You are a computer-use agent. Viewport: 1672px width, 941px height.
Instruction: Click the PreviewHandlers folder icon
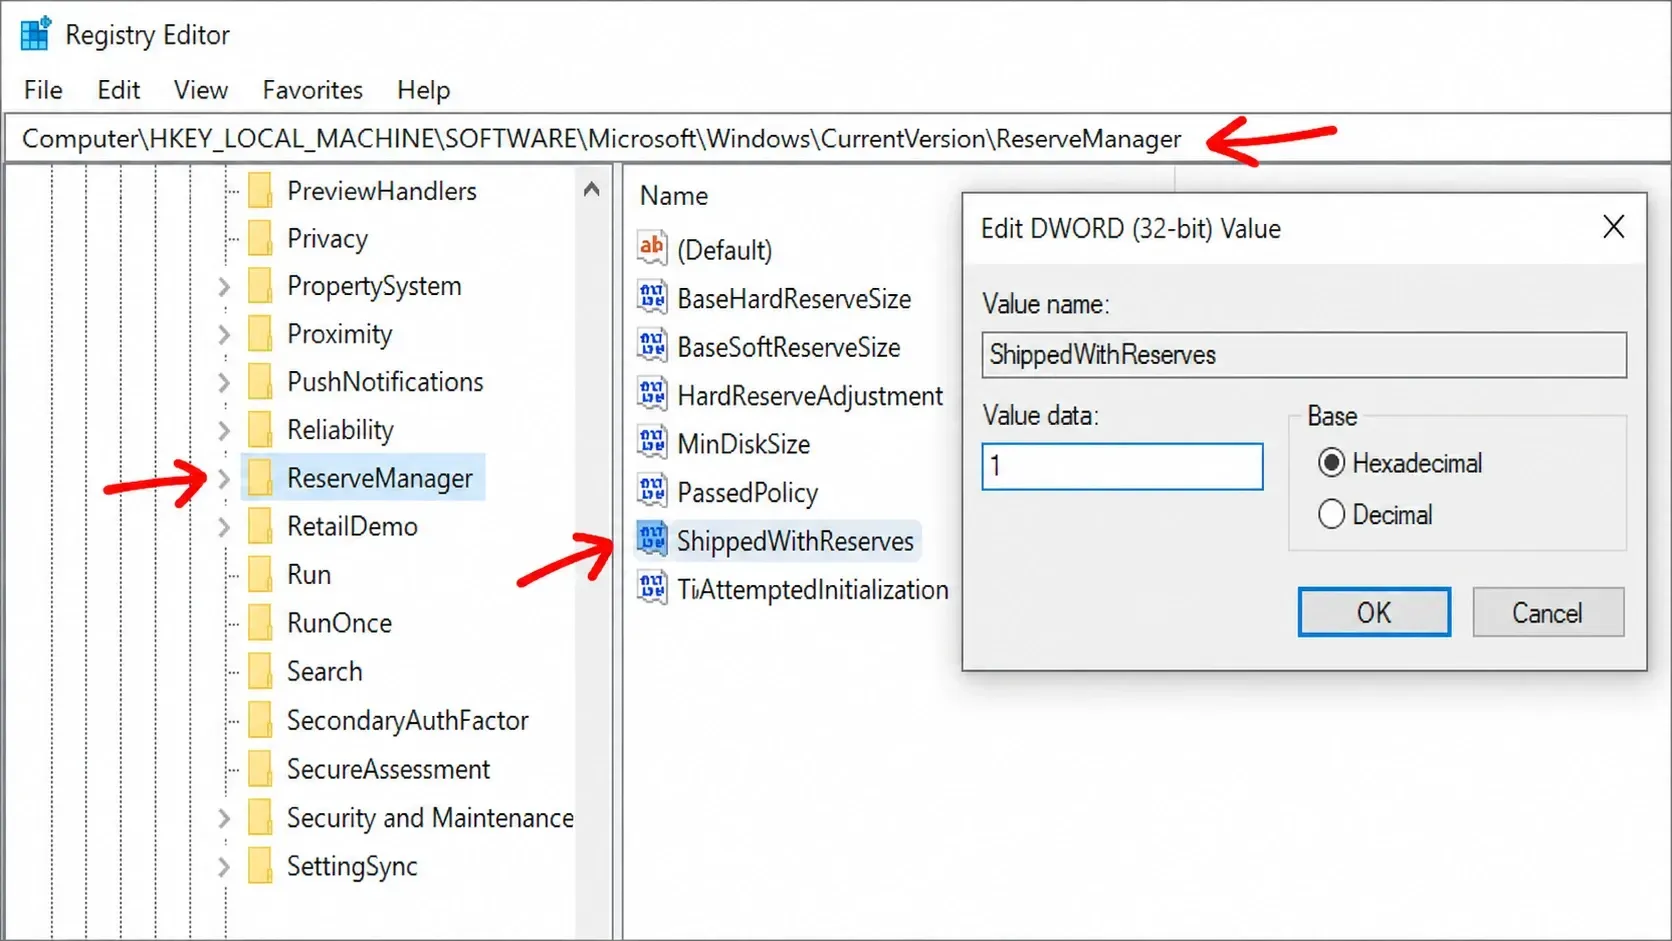pos(260,190)
